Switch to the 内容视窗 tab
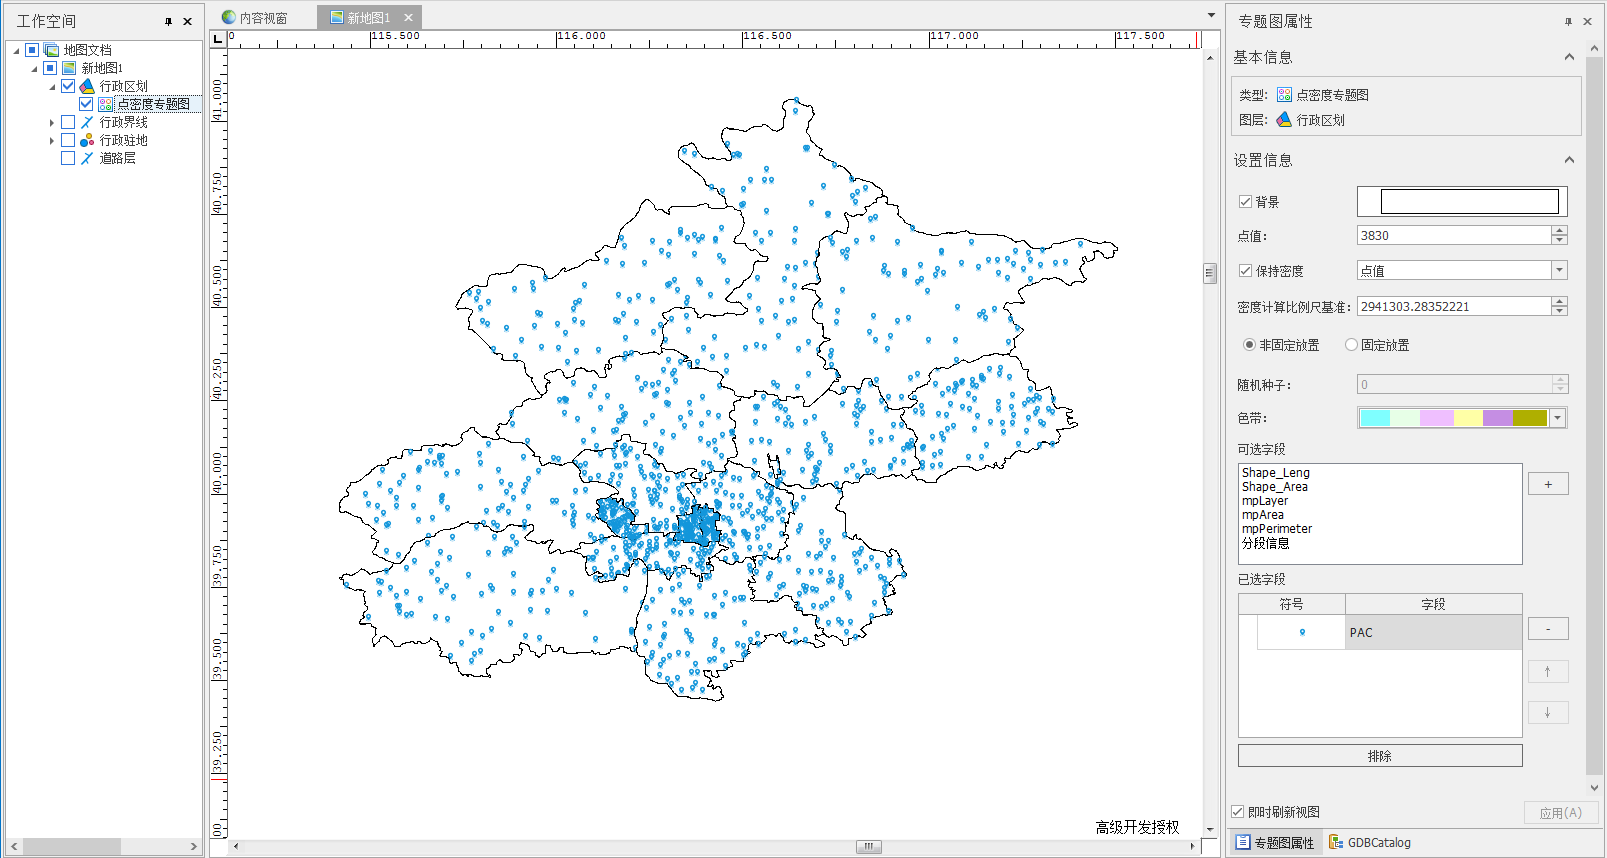The image size is (1607, 858). (x=255, y=18)
